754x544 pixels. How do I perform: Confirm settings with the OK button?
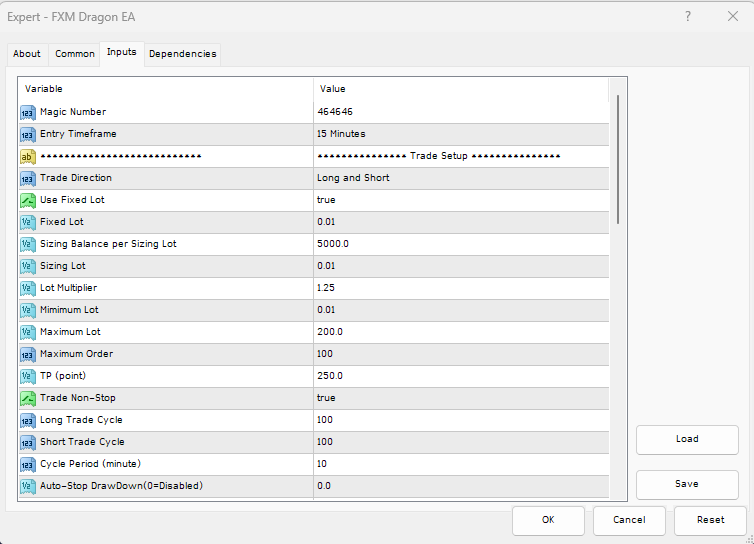tap(548, 520)
